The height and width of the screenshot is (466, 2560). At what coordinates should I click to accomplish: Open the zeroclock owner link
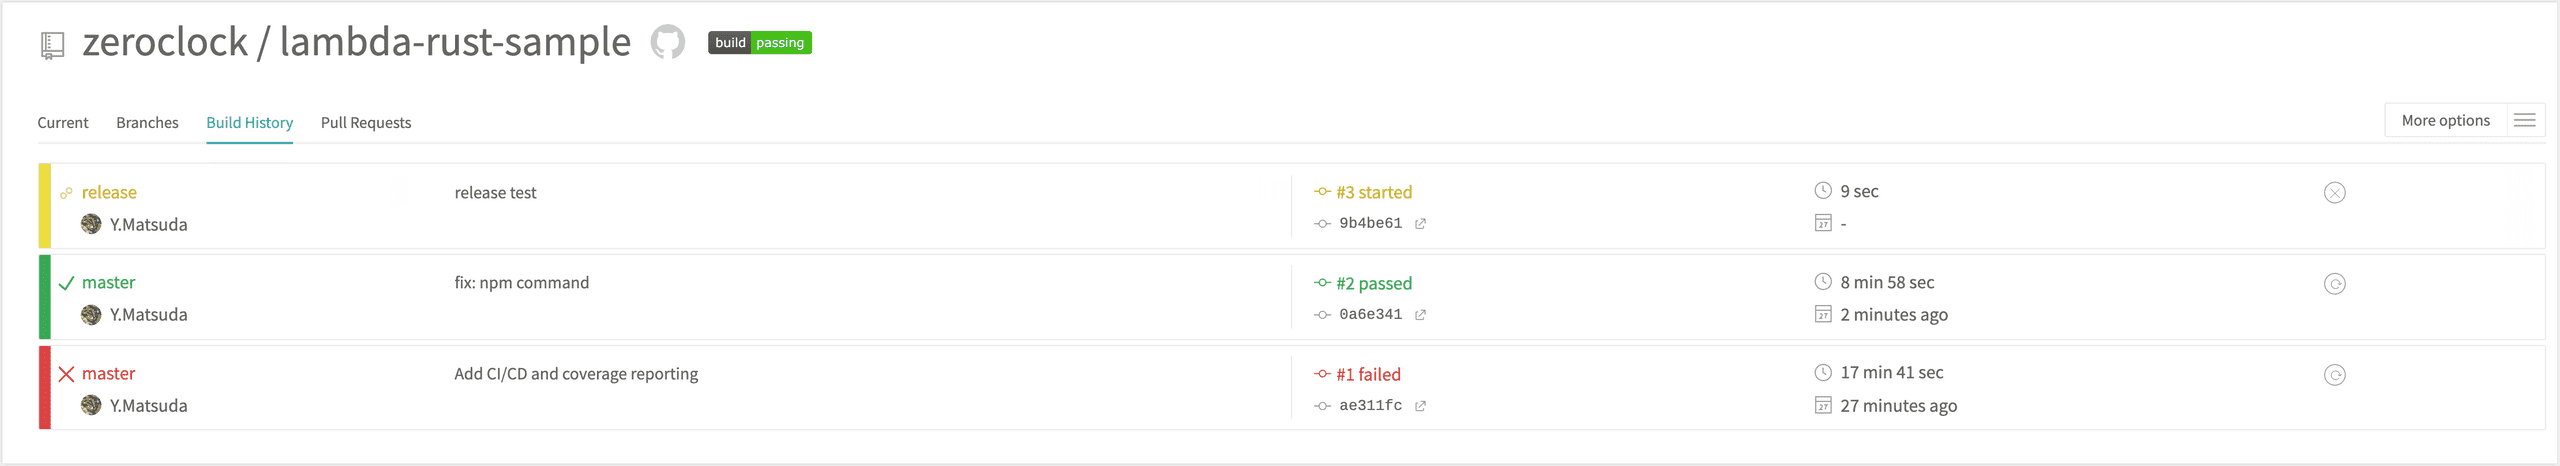[x=165, y=43]
